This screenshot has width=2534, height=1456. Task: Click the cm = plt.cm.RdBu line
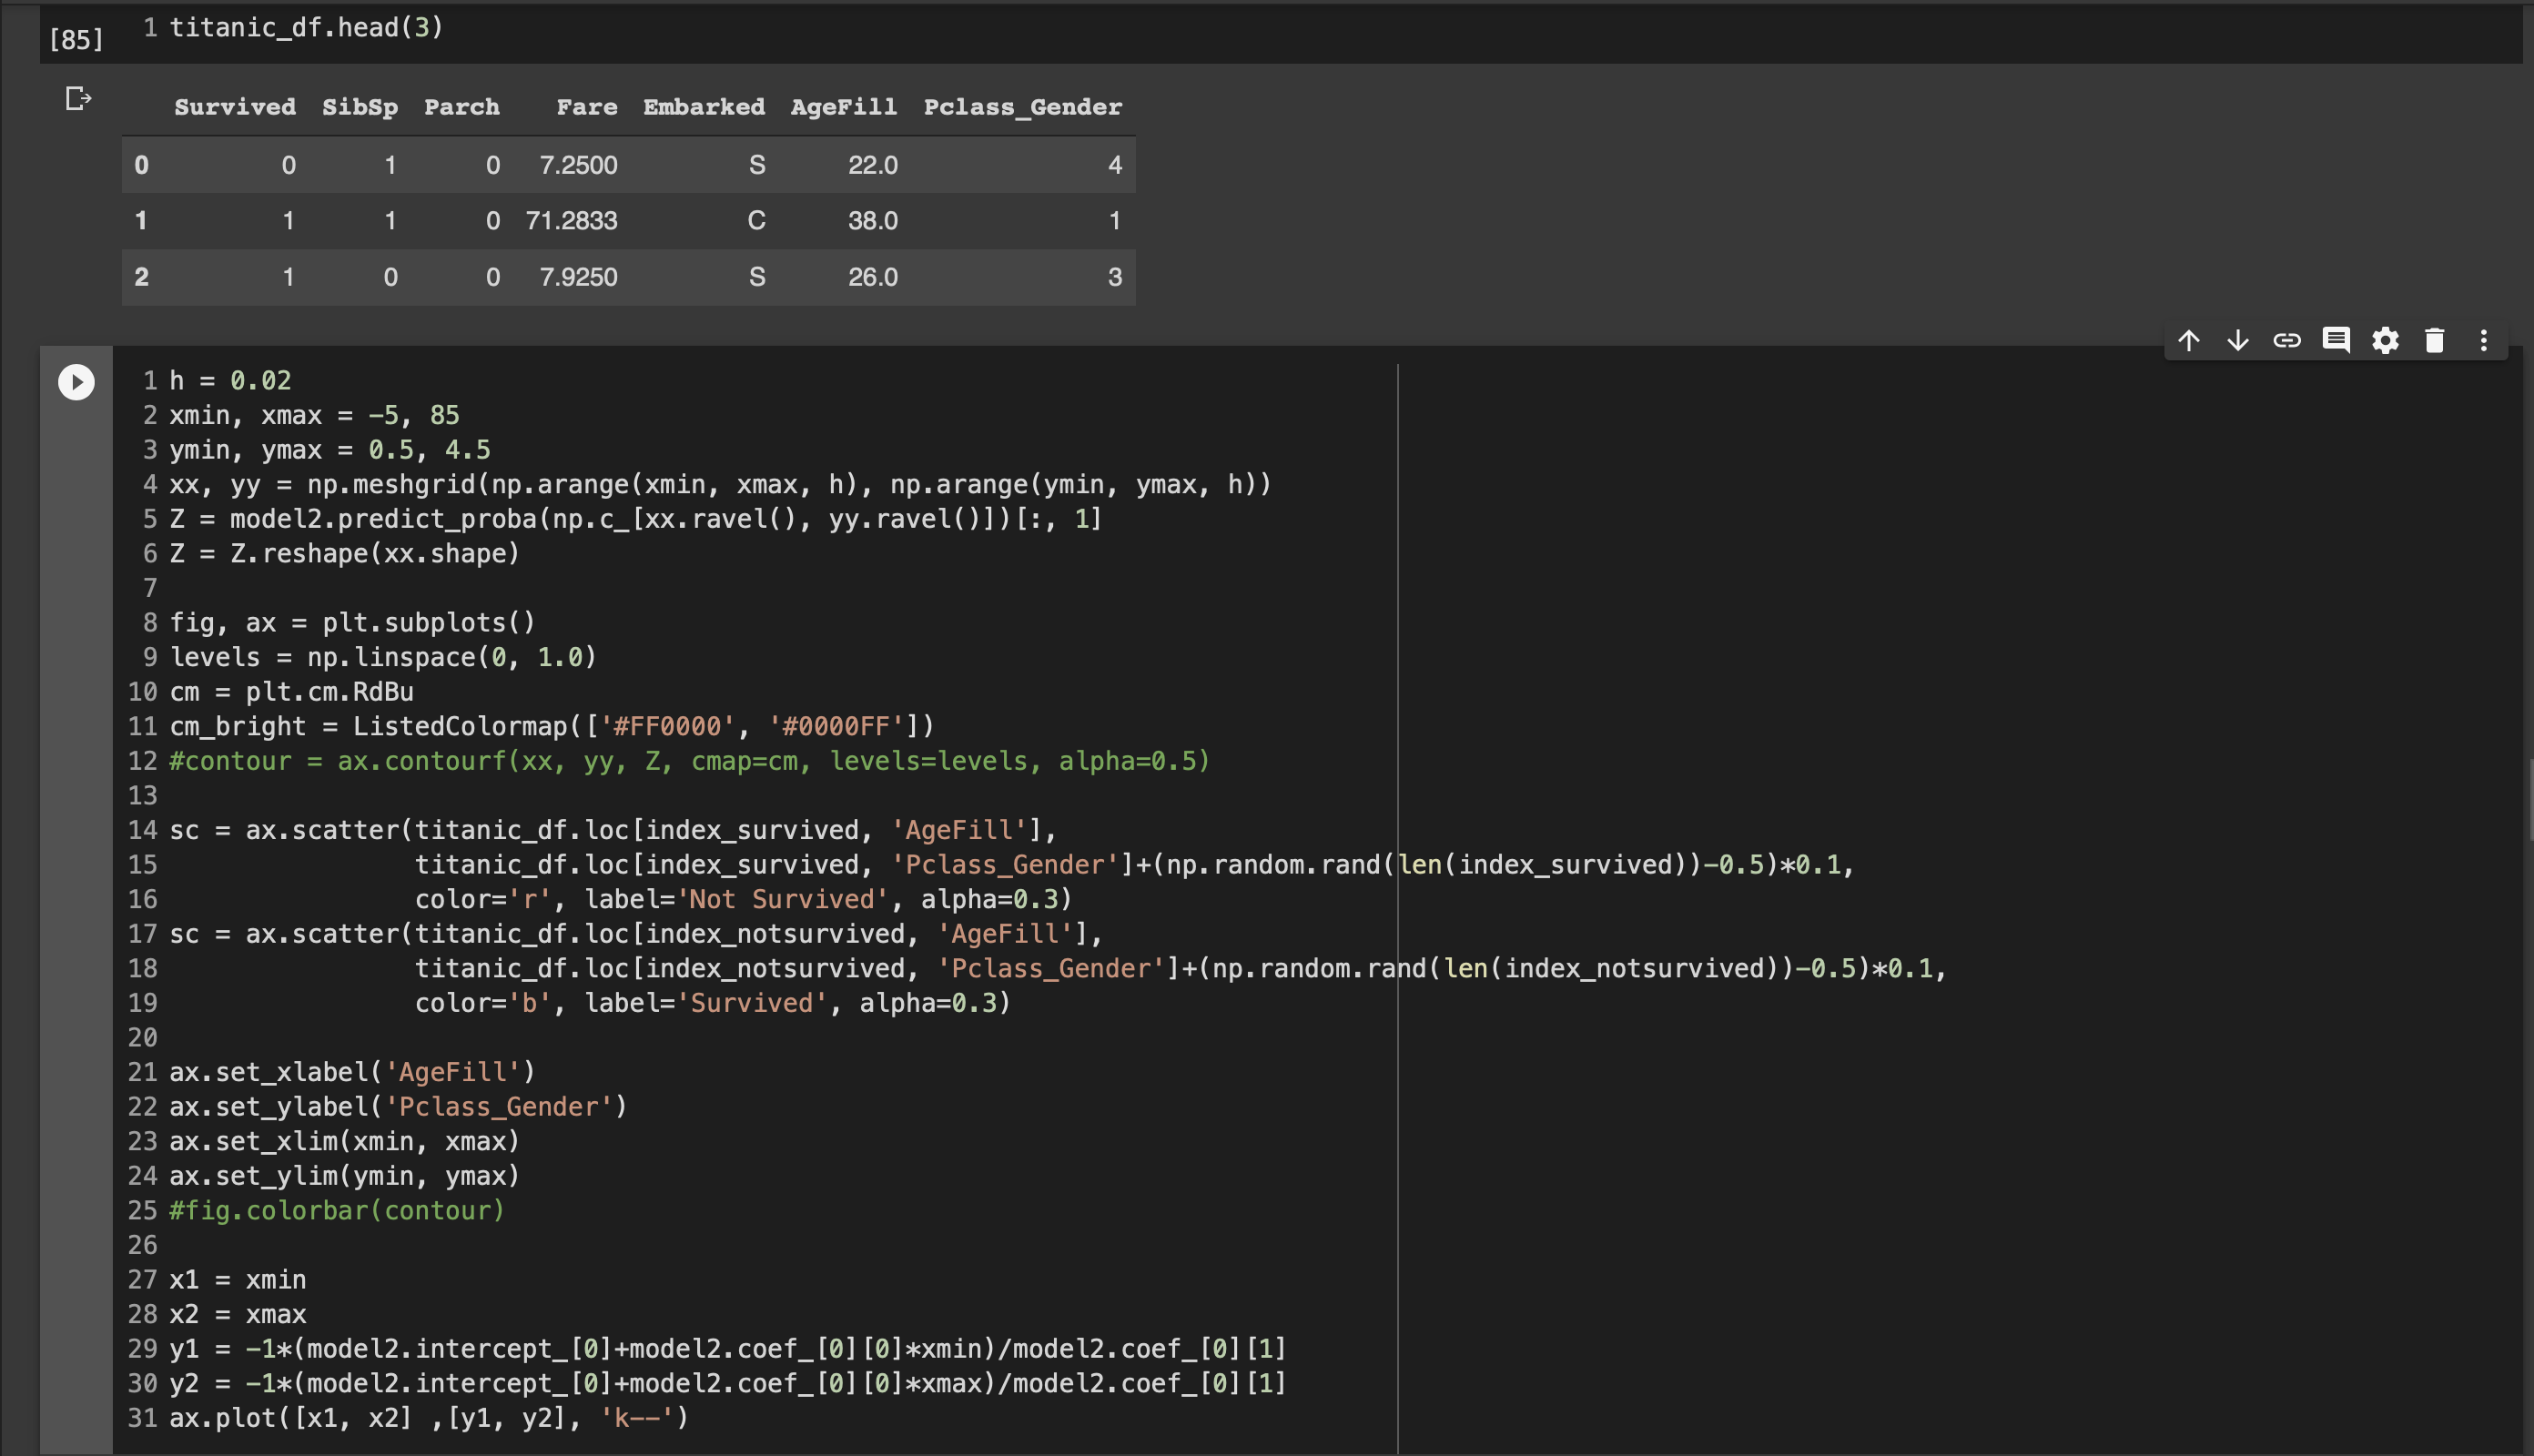click(x=291, y=692)
